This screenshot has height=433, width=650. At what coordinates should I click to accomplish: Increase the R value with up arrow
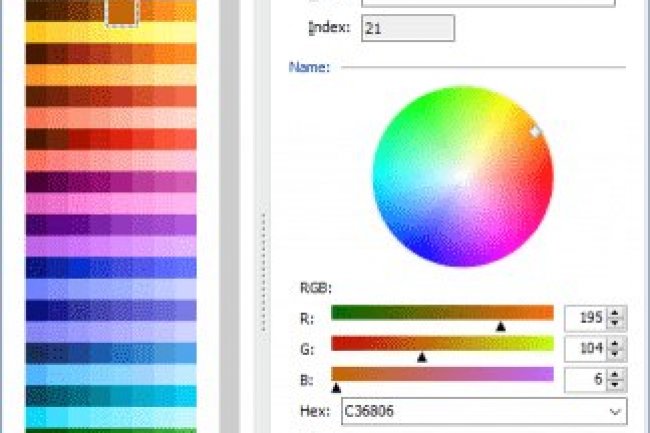pyautogui.click(x=616, y=313)
